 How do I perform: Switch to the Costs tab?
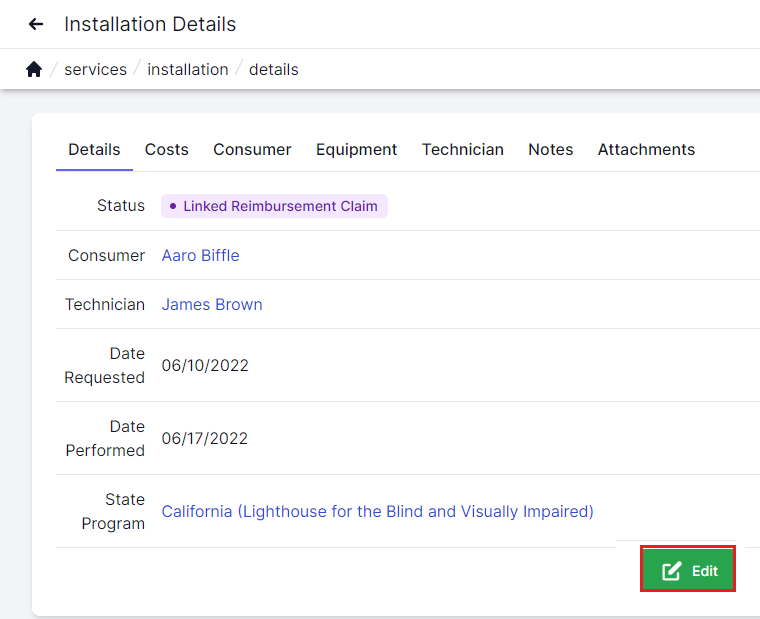[166, 149]
